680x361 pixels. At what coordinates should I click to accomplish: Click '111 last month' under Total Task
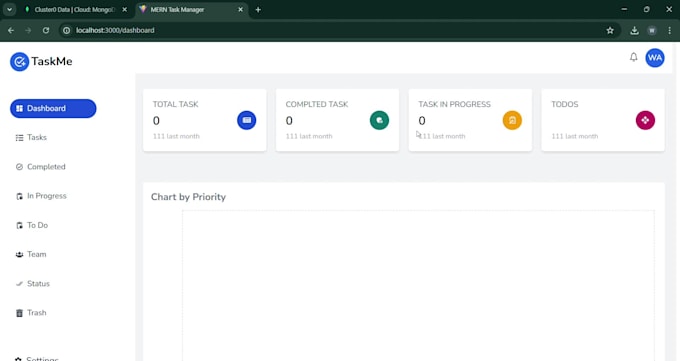click(x=176, y=136)
